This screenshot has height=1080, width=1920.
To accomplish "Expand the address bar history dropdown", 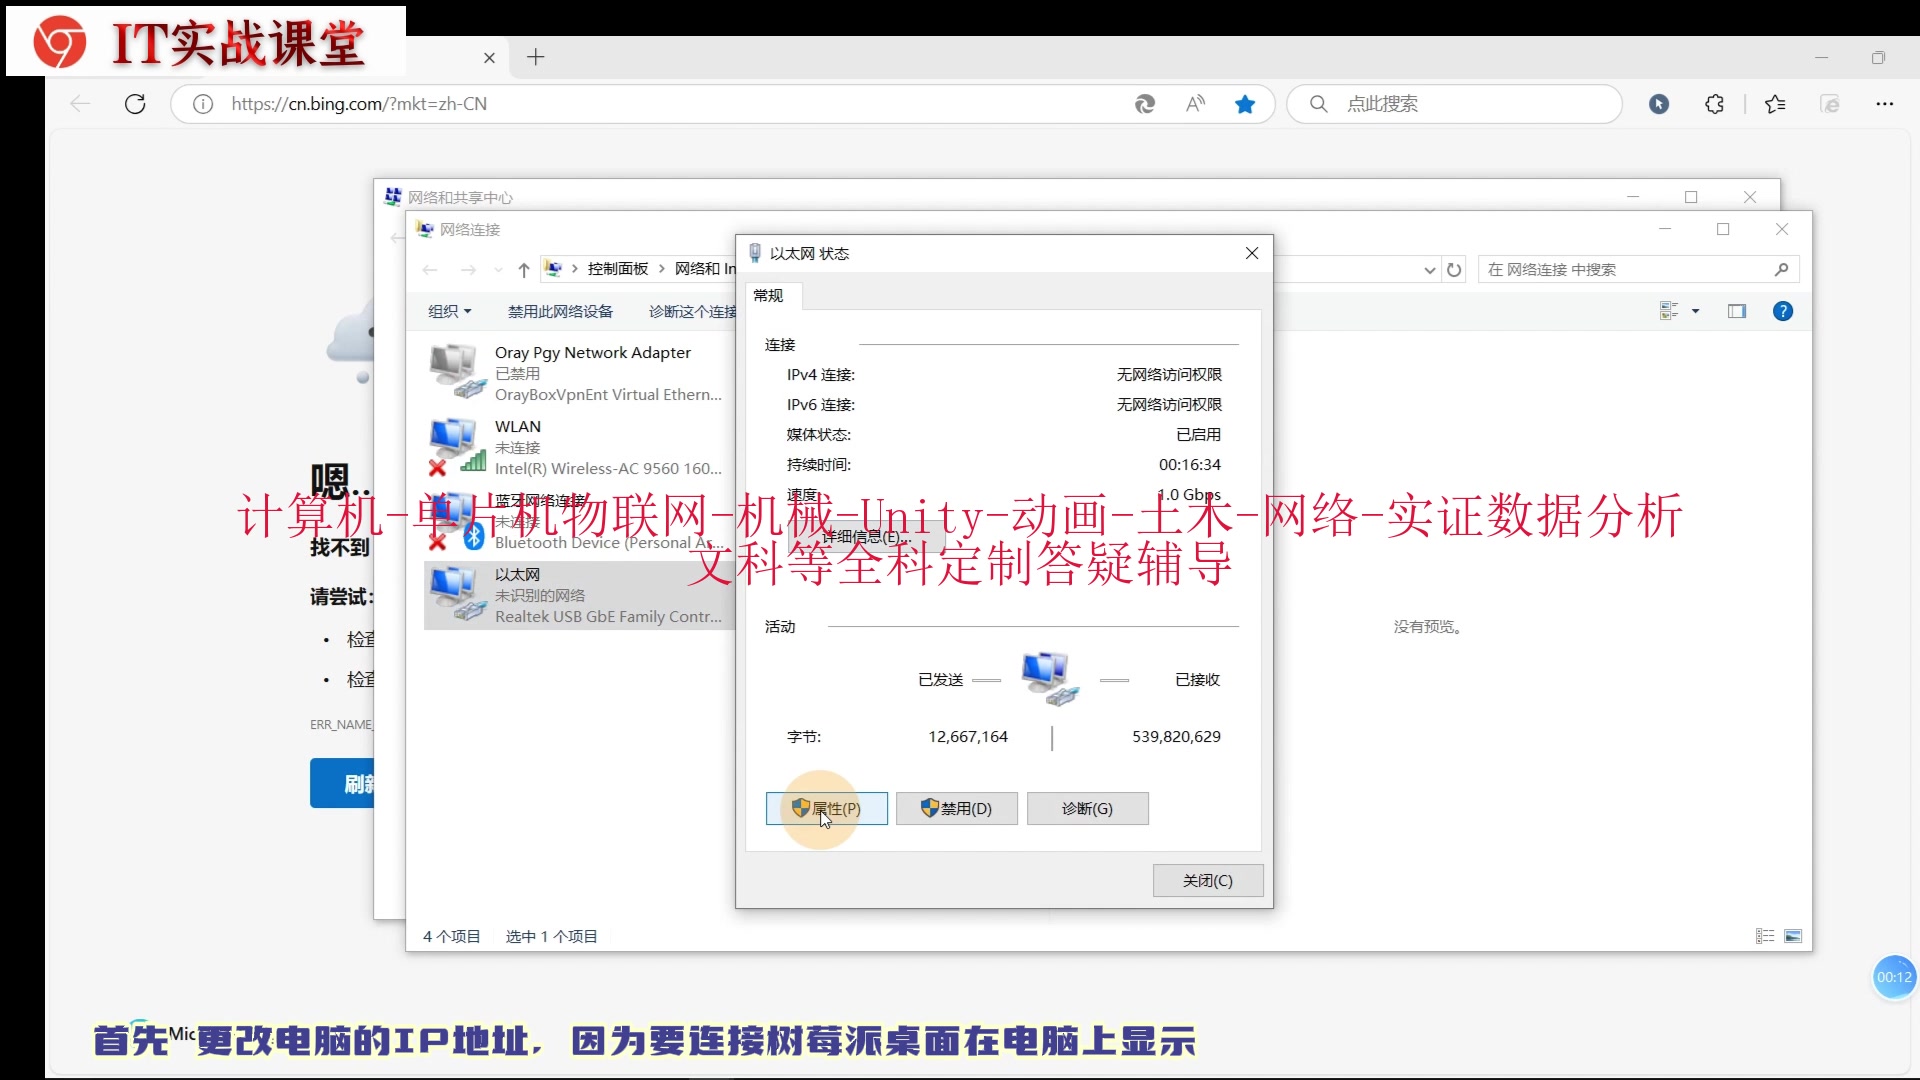I will (1430, 270).
